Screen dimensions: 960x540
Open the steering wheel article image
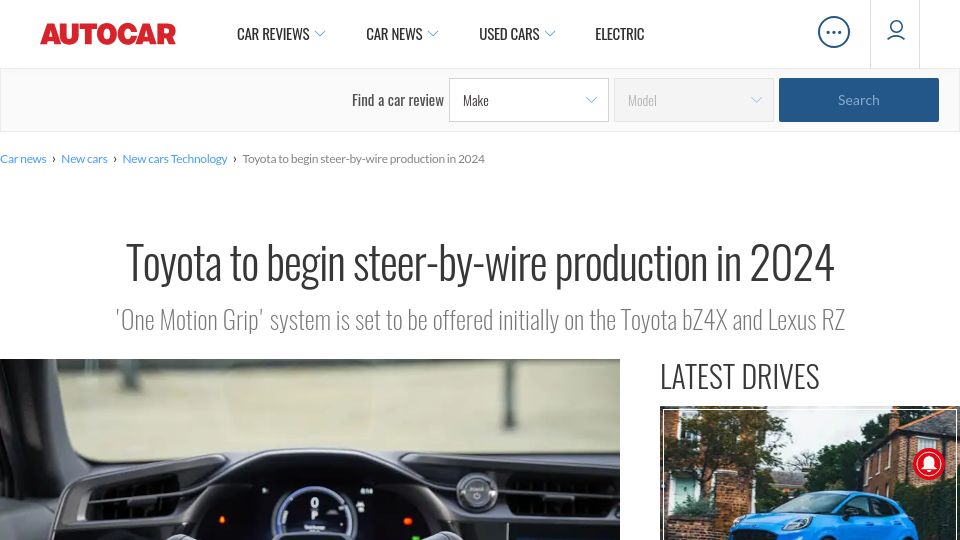pyautogui.click(x=310, y=449)
